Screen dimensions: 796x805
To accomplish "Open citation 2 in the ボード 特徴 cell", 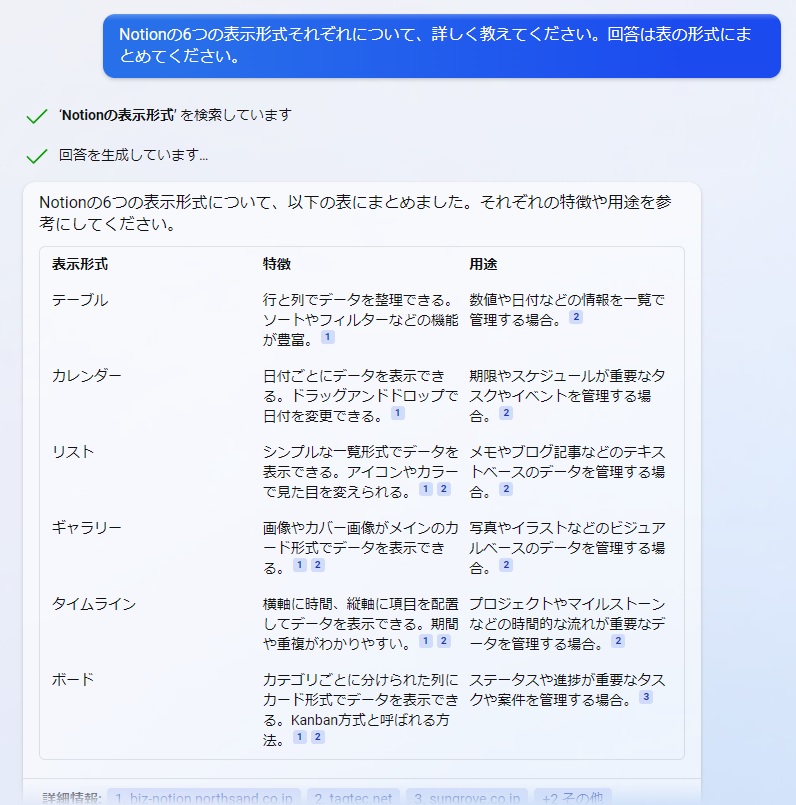I will (318, 737).
